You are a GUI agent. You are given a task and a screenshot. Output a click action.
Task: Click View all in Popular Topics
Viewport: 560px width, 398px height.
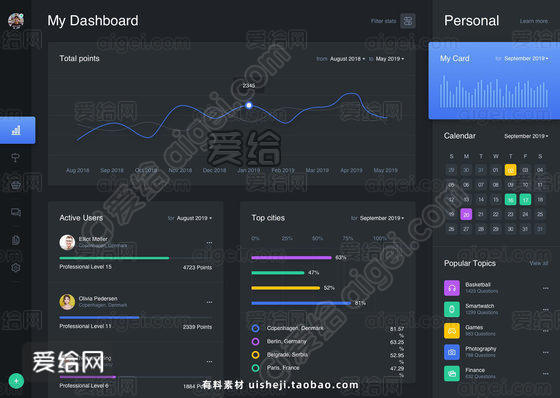[x=539, y=263]
